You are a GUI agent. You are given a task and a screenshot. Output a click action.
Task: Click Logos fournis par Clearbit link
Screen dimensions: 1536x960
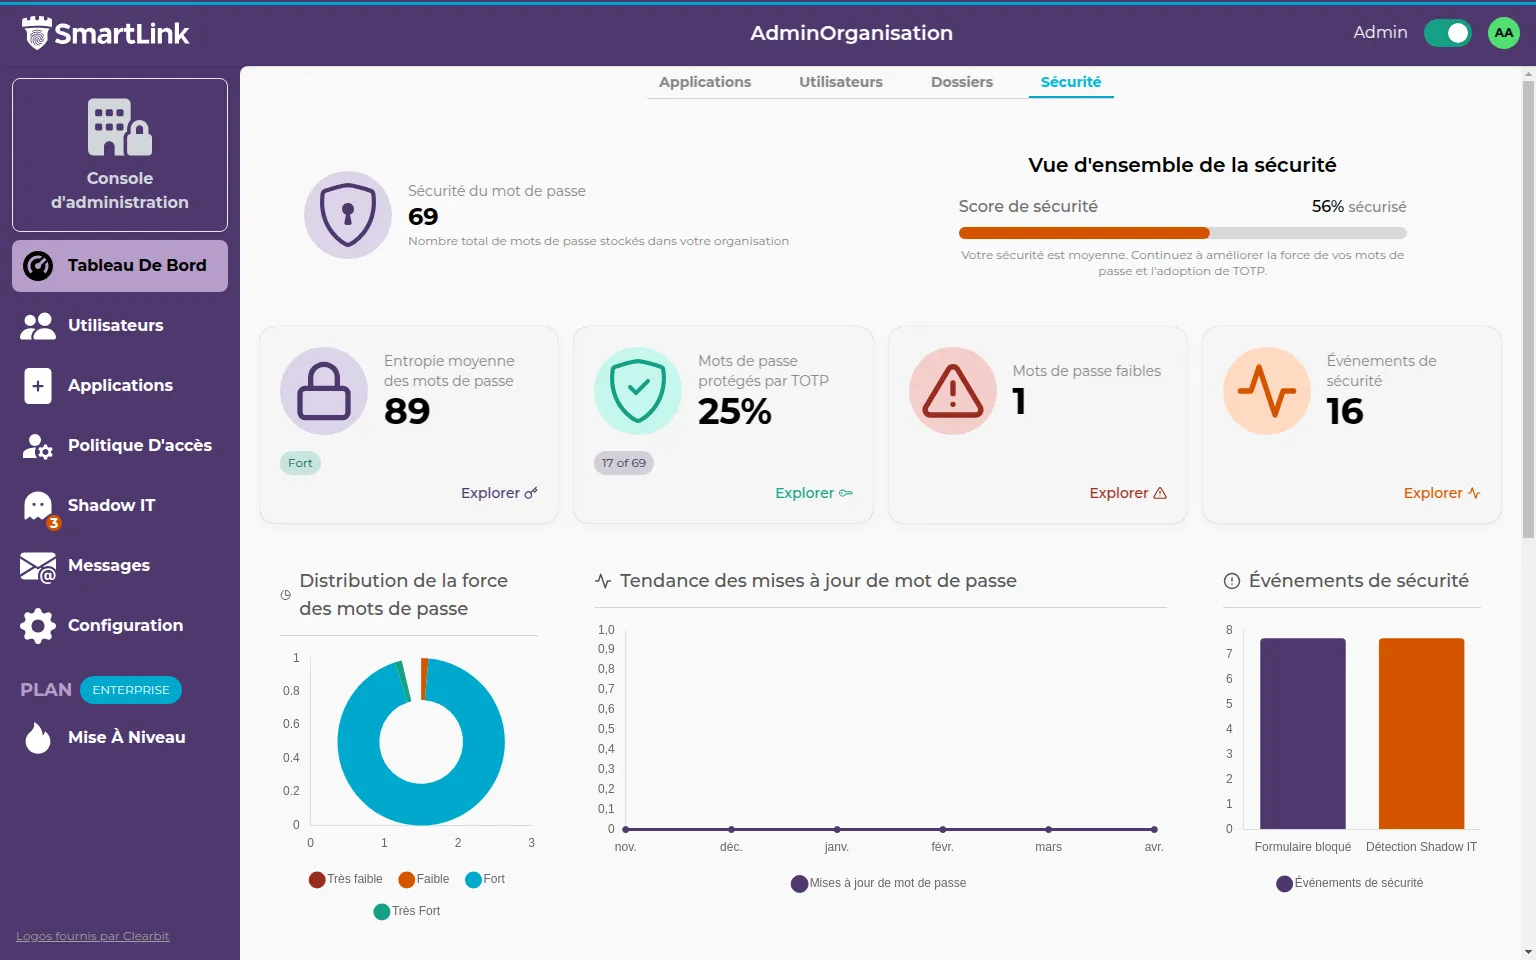93,937
